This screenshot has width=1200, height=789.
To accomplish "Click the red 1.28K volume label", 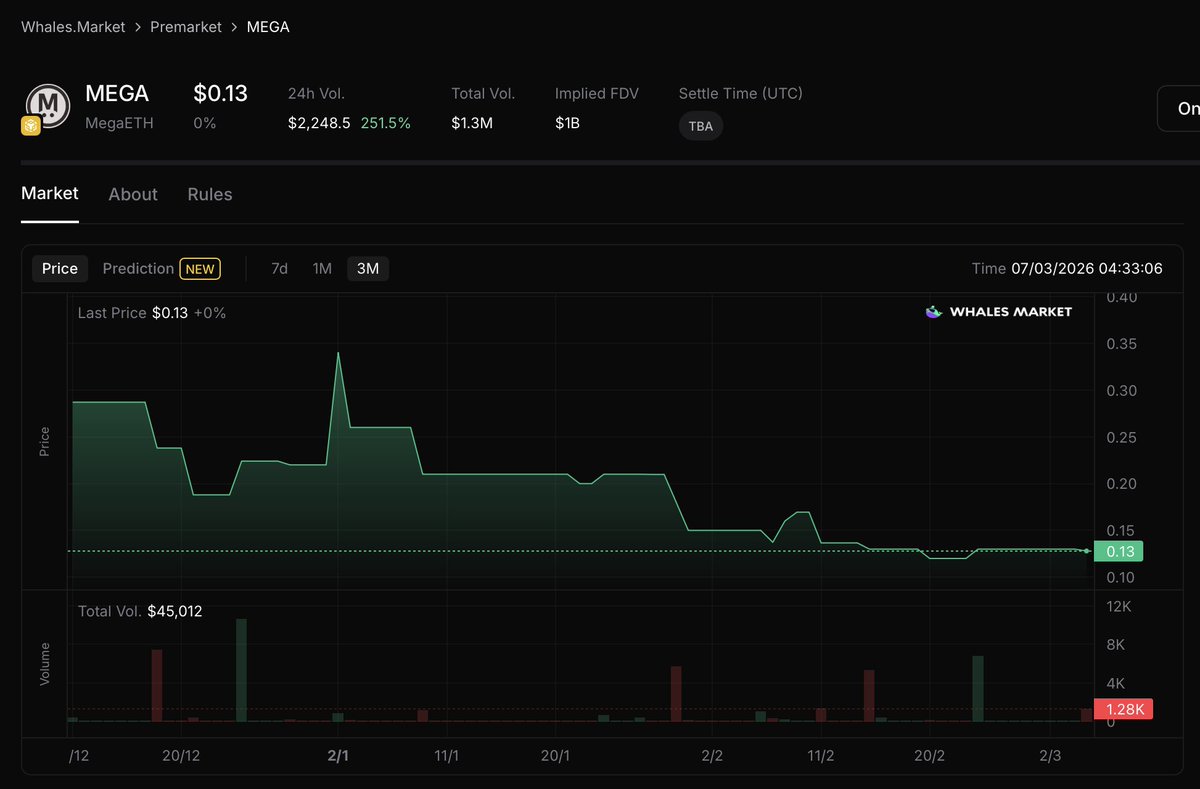I will point(1124,709).
